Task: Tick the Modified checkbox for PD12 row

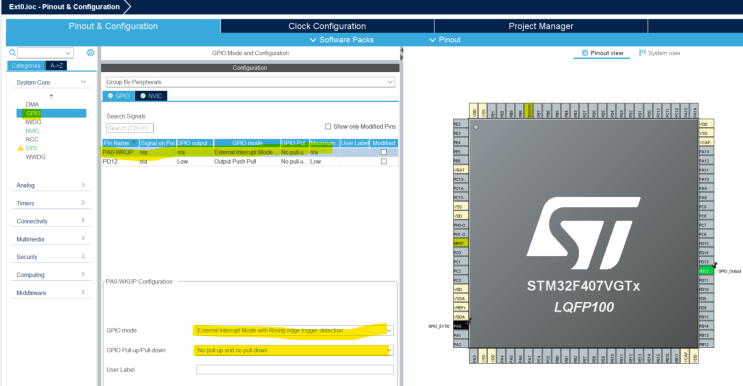Action: click(384, 162)
